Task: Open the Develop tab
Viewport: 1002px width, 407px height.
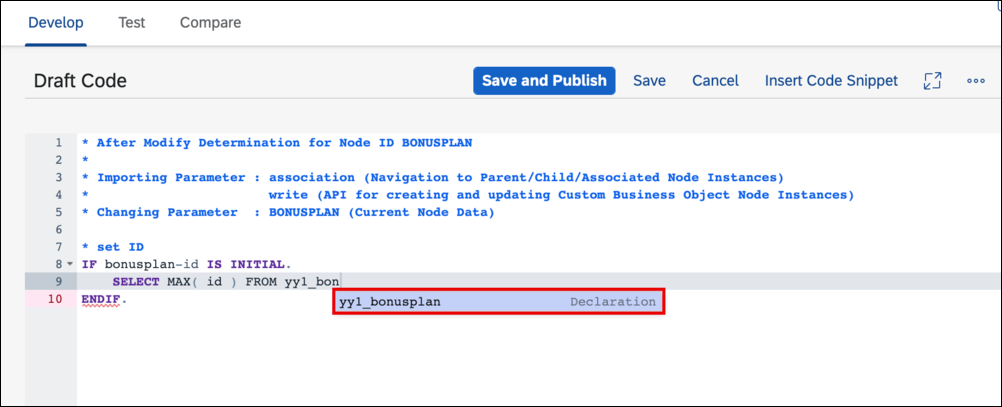Action: tap(56, 23)
